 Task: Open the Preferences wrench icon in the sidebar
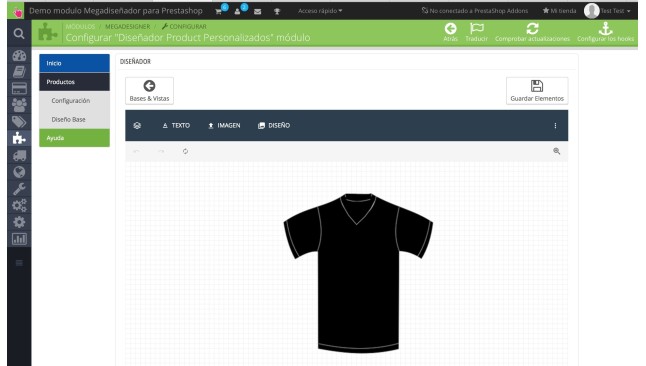(x=19, y=189)
